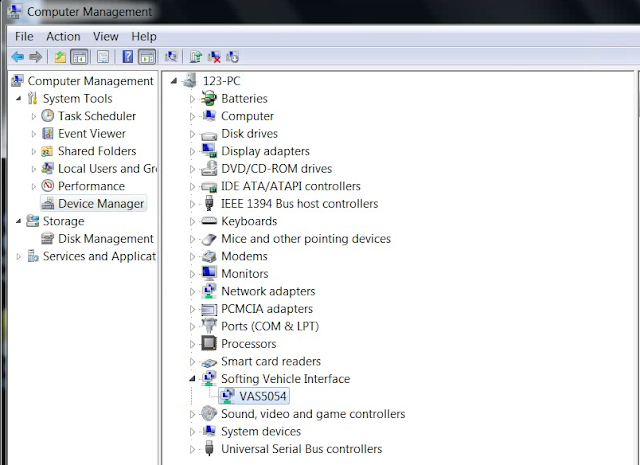The width and height of the screenshot is (640, 465).
Task: Collapse the Softing Vehicle Interface node
Action: (x=193, y=379)
